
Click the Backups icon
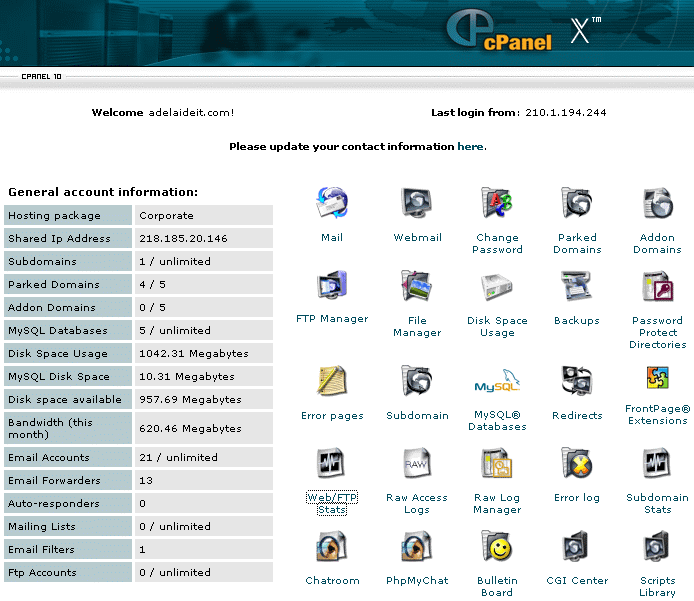(577, 287)
